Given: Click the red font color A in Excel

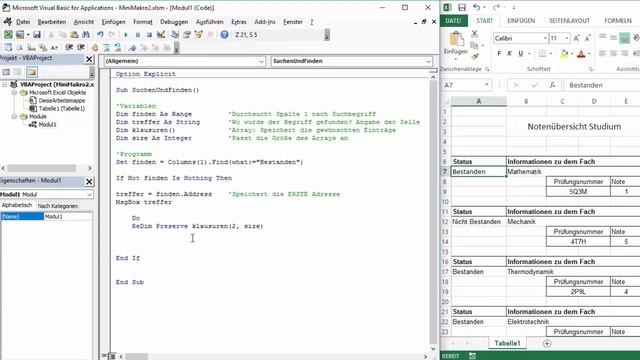Looking at the screenshot, I should tap(581, 53).
